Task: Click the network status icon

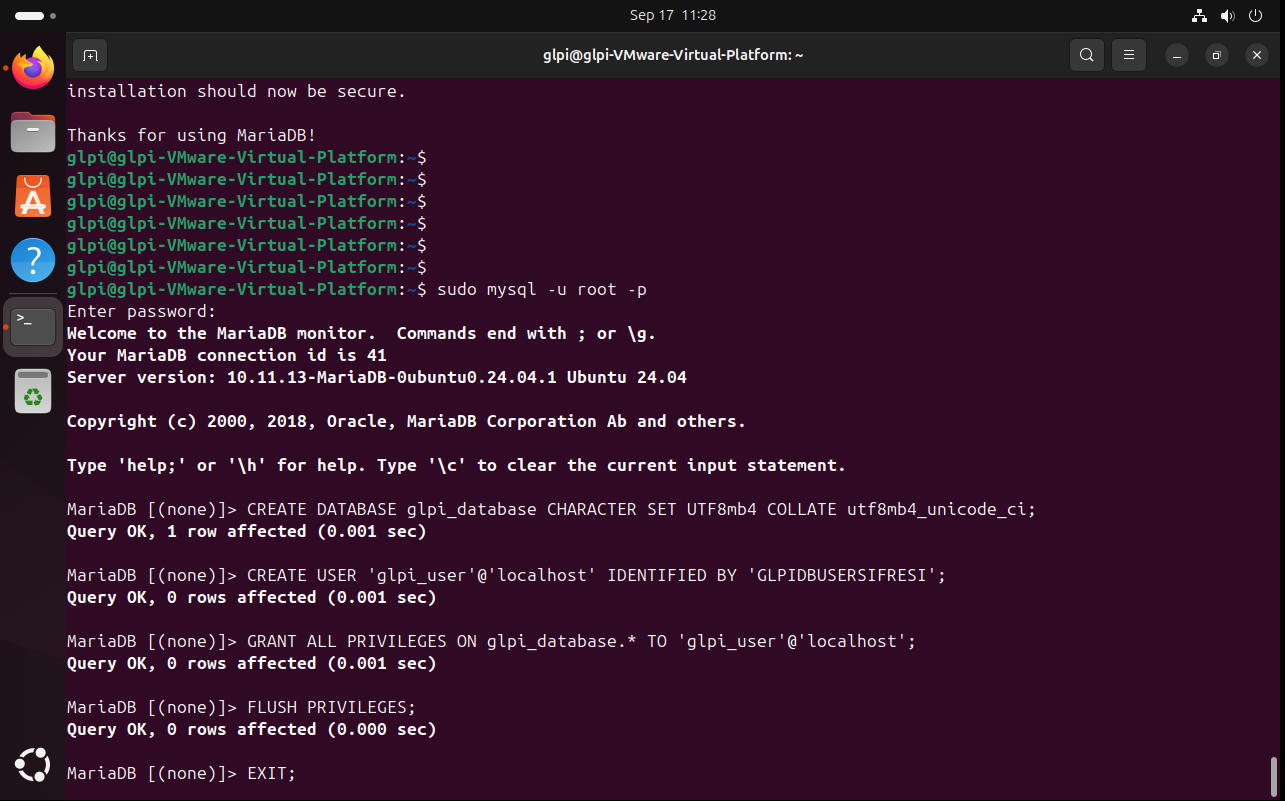Action: [x=1200, y=16]
